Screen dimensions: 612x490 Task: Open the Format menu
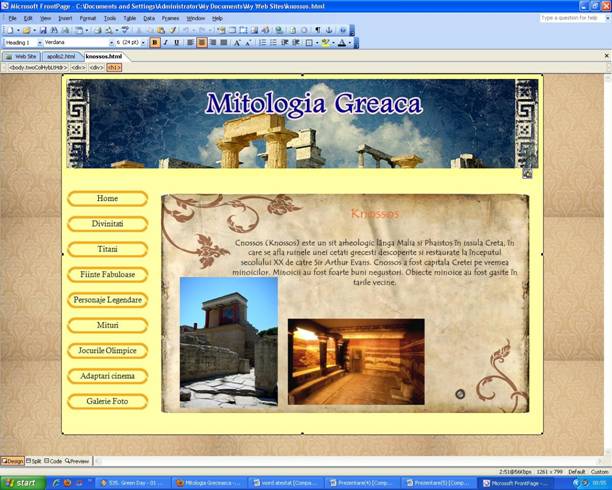[87, 18]
